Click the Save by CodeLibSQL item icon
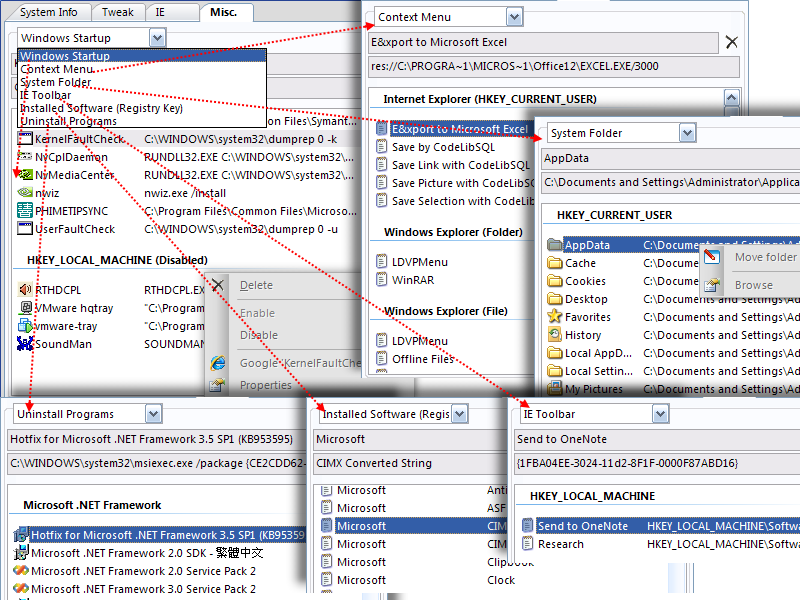Image resolution: width=800 pixels, height=600 pixels. [x=381, y=147]
